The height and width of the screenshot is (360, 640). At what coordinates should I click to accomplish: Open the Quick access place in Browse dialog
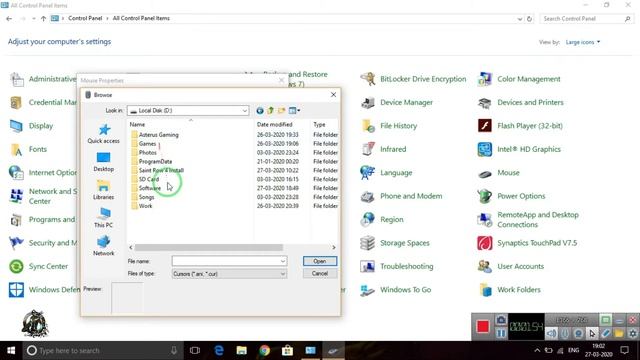[104, 133]
